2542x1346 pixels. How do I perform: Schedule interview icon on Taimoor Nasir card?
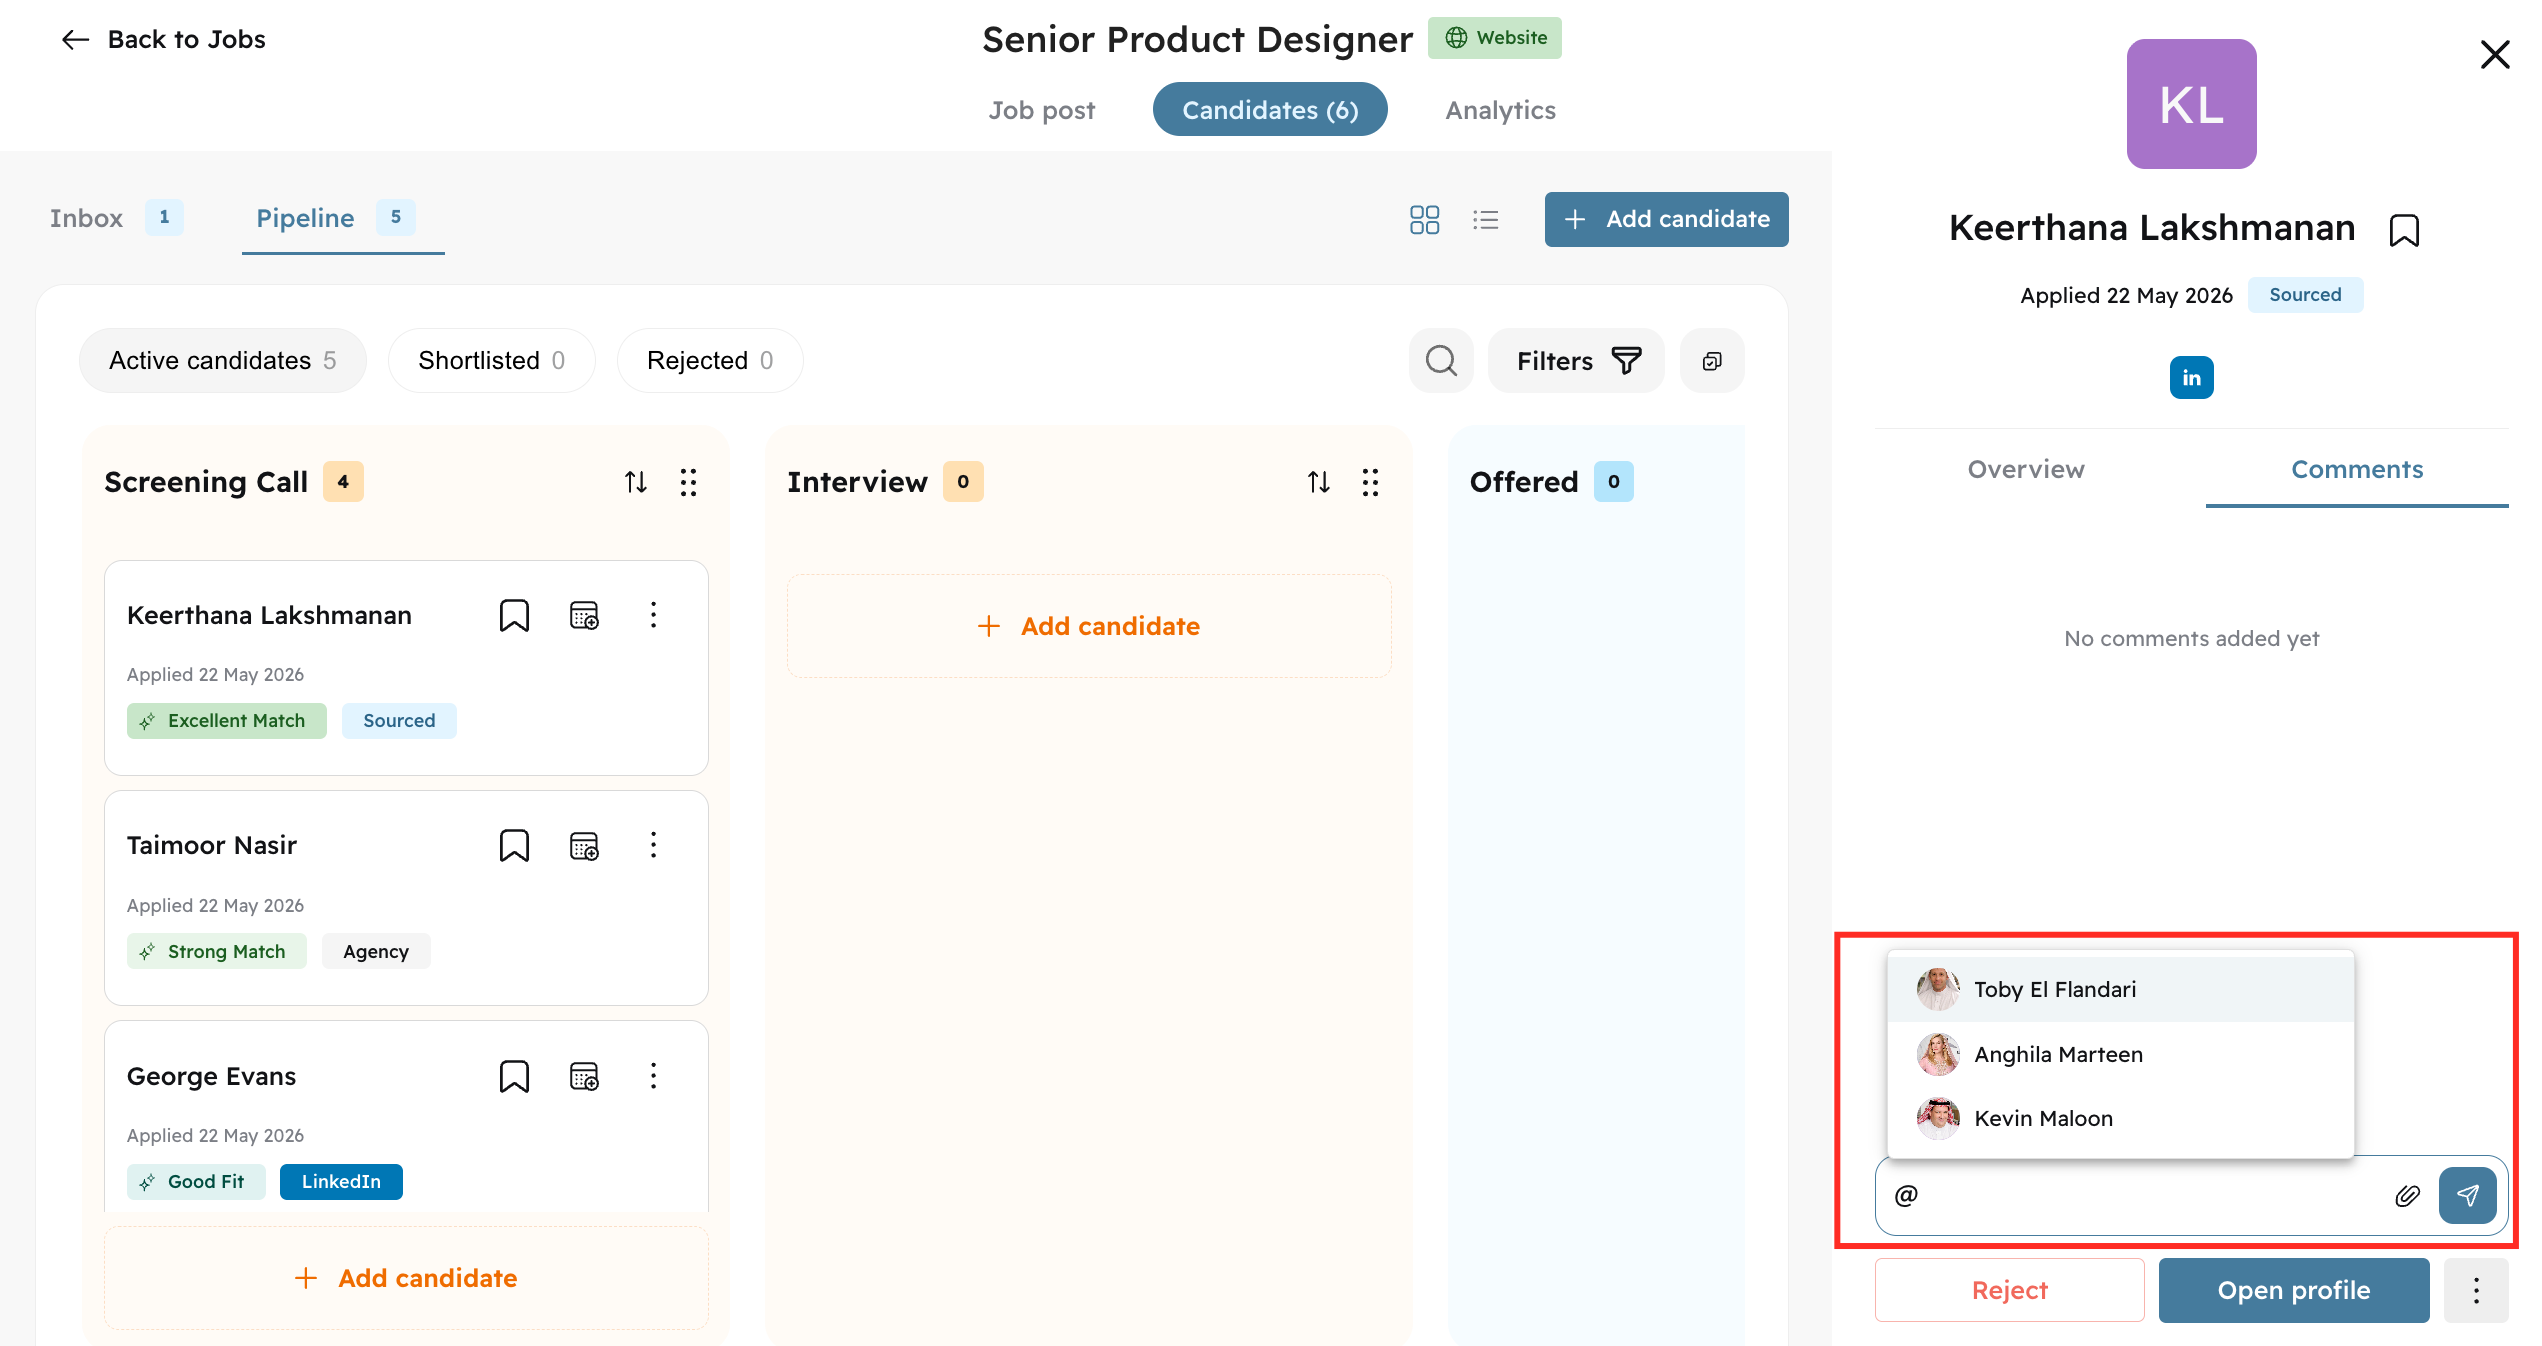(x=584, y=846)
